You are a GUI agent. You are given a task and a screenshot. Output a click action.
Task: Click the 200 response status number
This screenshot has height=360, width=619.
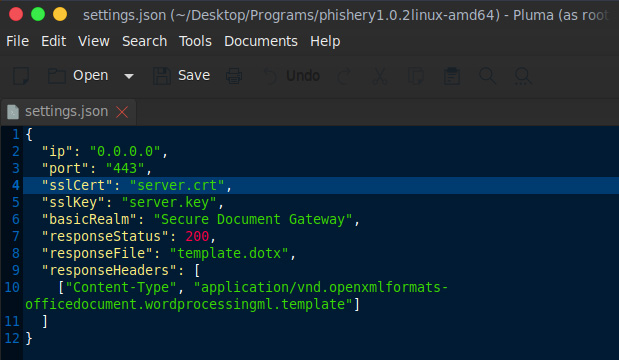click(197, 236)
